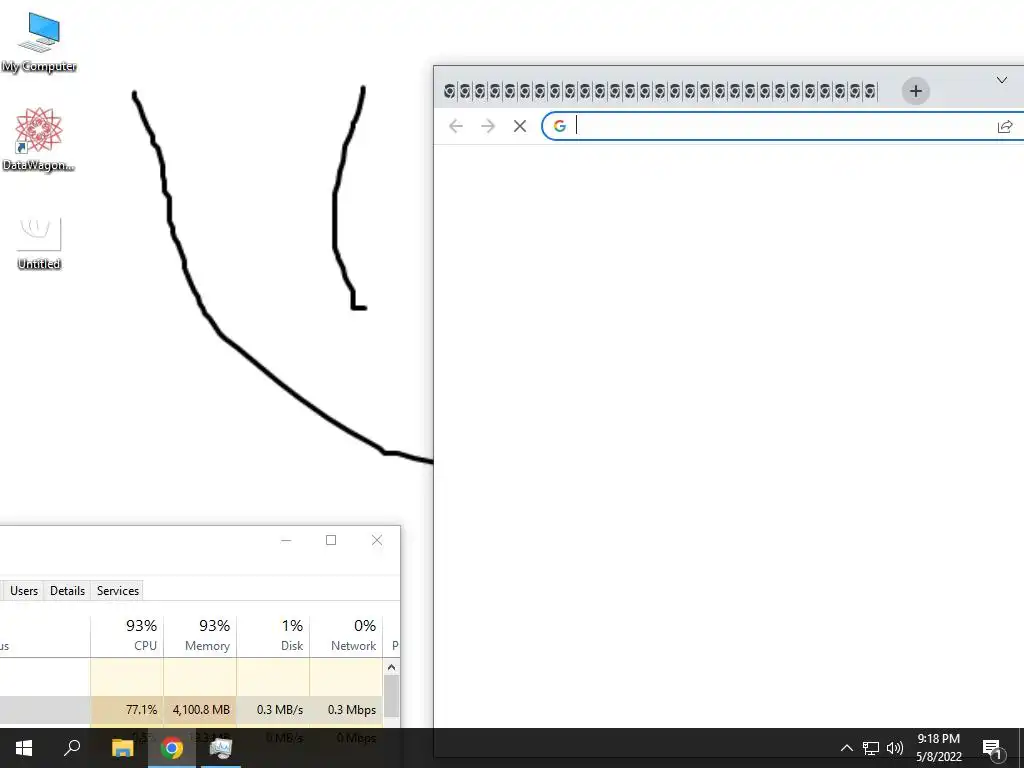Click the 77.1% CPU cell
1024x768 pixels.
pos(127,710)
